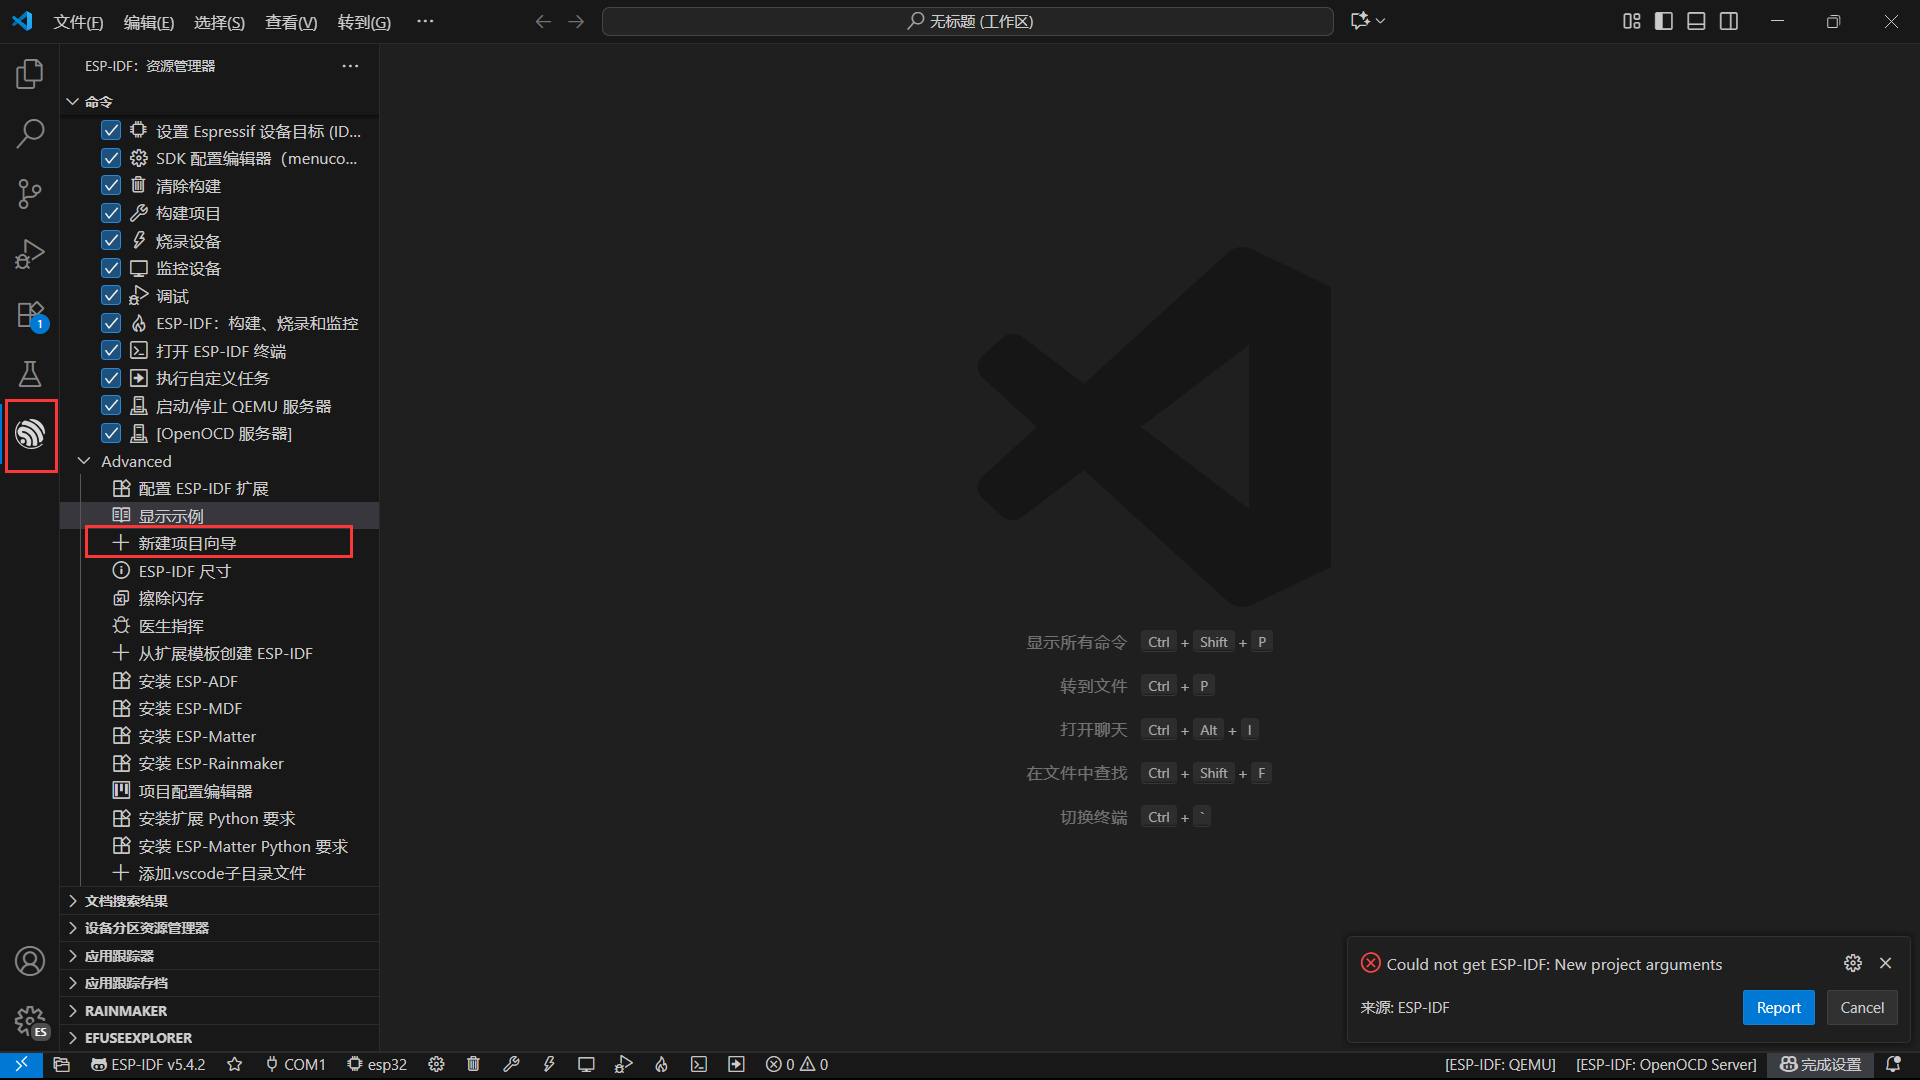Viewport: 1920px width, 1080px height.
Task: Select the COM1 serial port in status bar
Action: (x=296, y=1065)
